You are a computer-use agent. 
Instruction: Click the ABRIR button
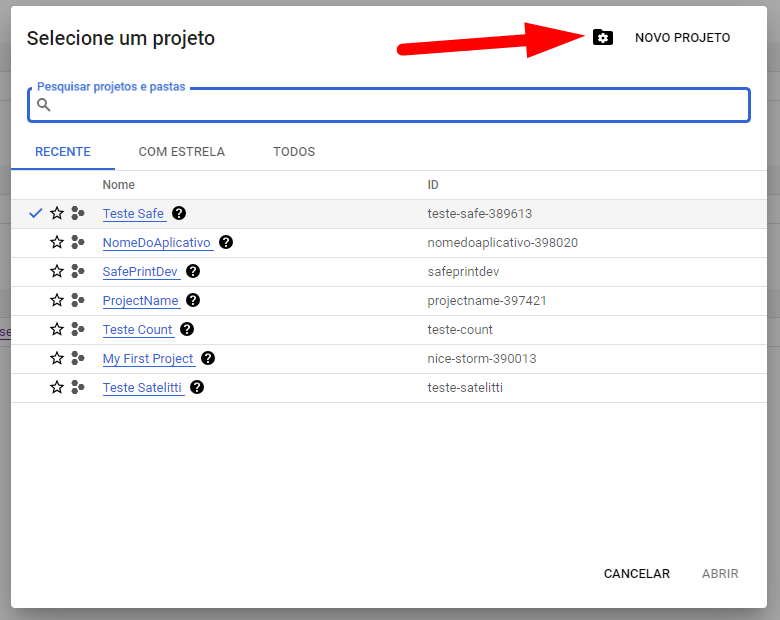(x=720, y=574)
